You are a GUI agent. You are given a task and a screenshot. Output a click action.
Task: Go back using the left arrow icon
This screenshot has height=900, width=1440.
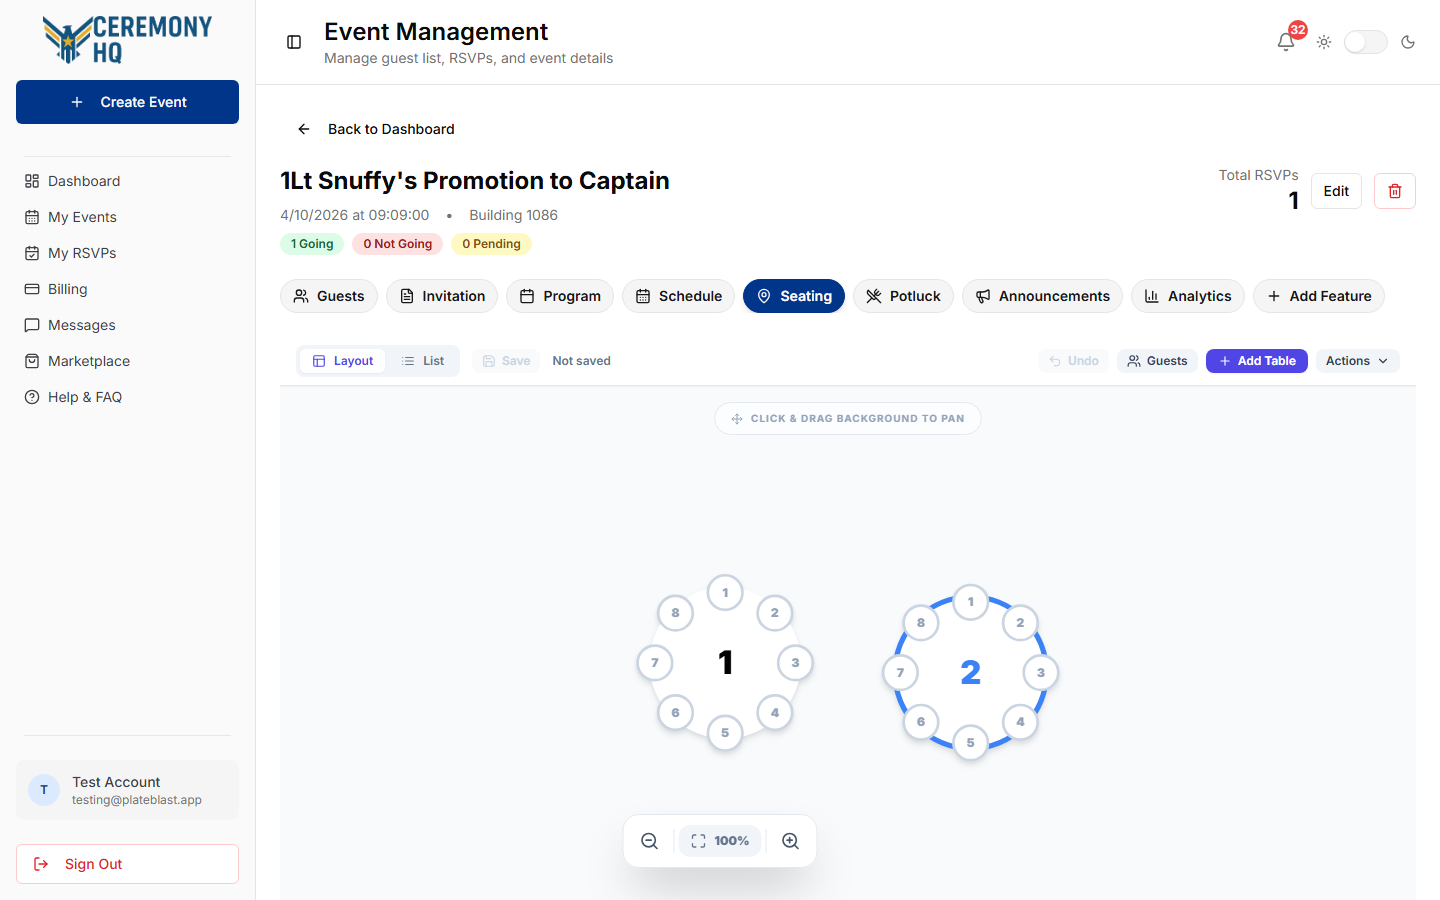(x=304, y=129)
